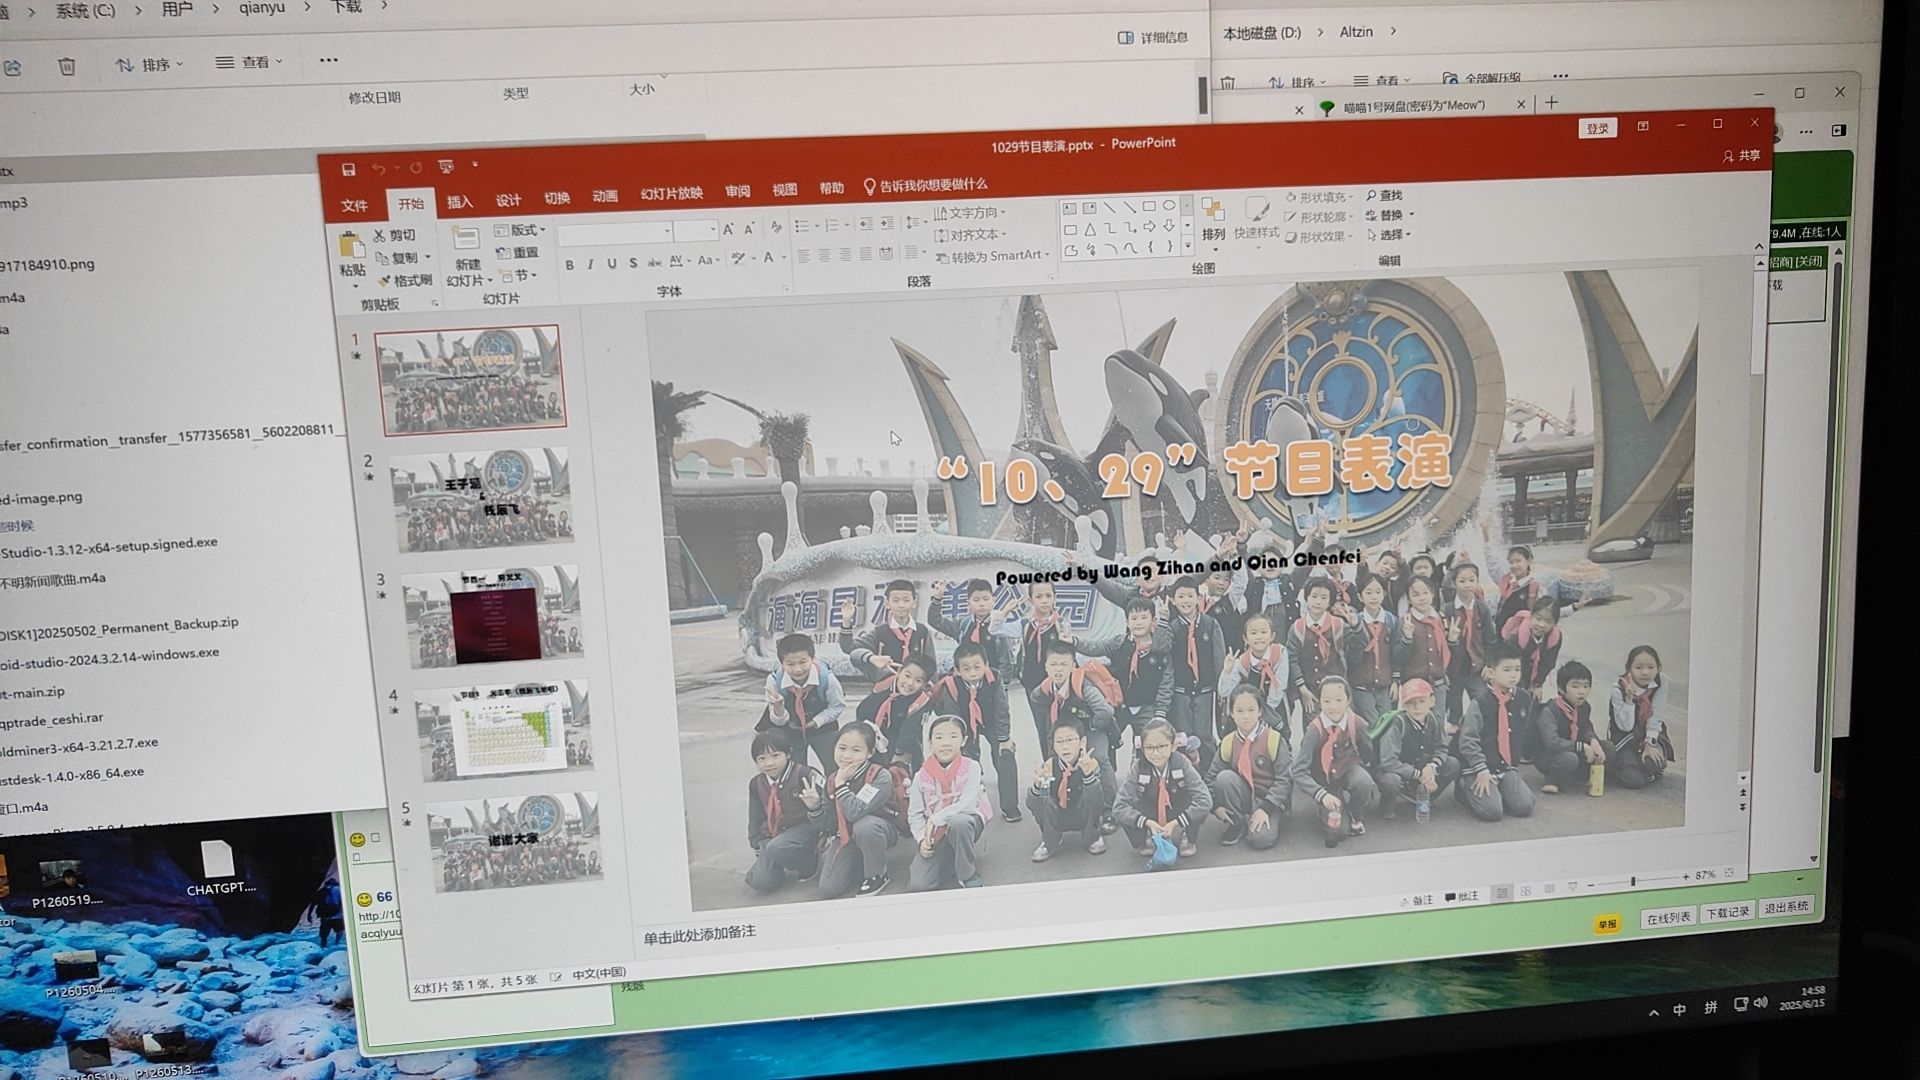This screenshot has height=1080, width=1920.
Task: Click the Save icon in quick access toolbar
Action: pos(348,169)
